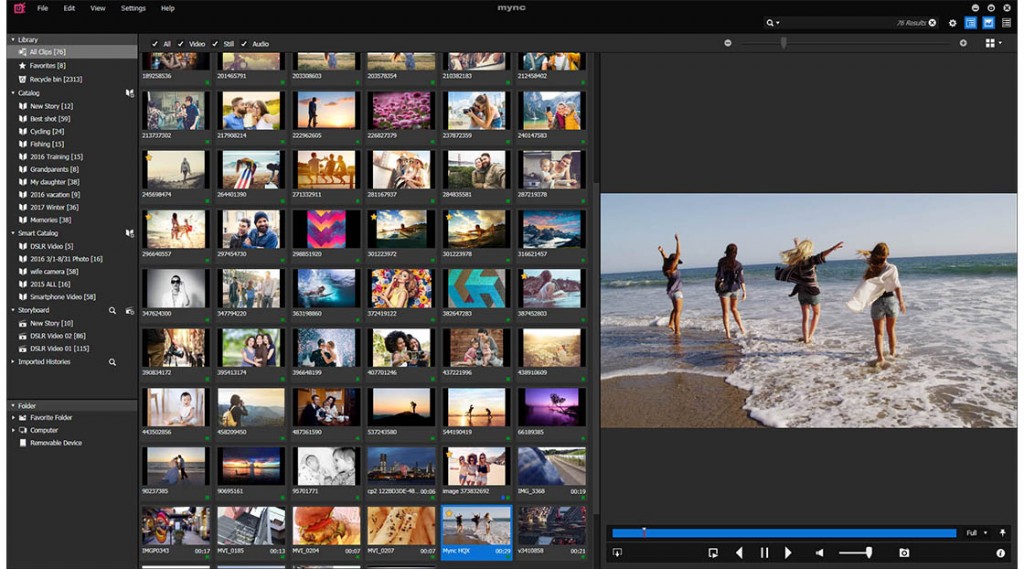The image size is (1024, 569).
Task: Toggle loop playback icon in player
Action: [712, 553]
